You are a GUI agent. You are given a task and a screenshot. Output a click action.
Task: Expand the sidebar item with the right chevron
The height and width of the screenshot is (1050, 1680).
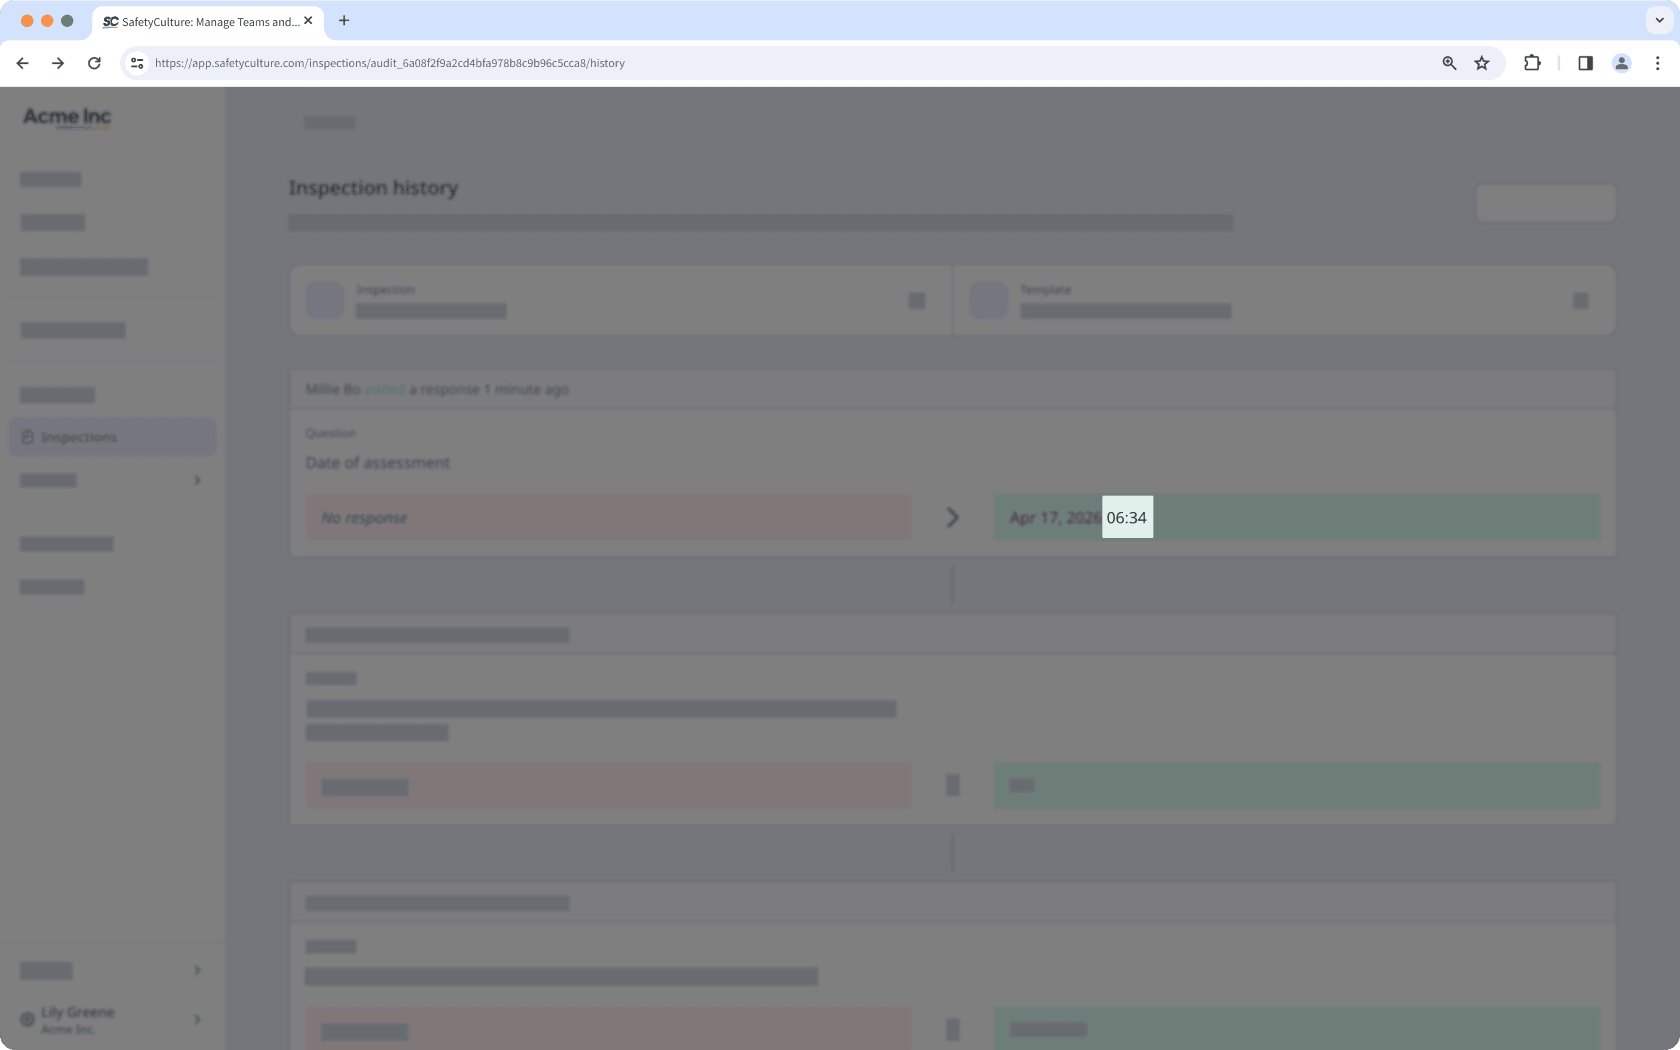coord(196,480)
